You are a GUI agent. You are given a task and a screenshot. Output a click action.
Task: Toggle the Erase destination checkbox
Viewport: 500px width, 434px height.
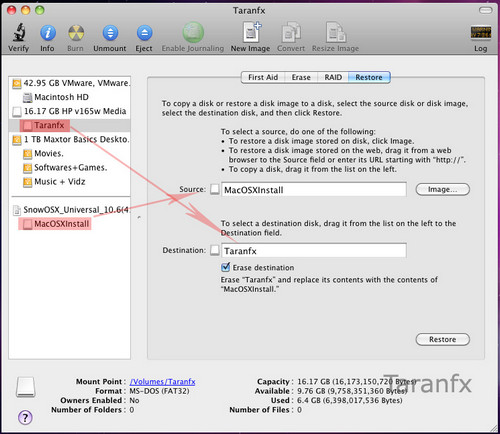pyautogui.click(x=226, y=267)
